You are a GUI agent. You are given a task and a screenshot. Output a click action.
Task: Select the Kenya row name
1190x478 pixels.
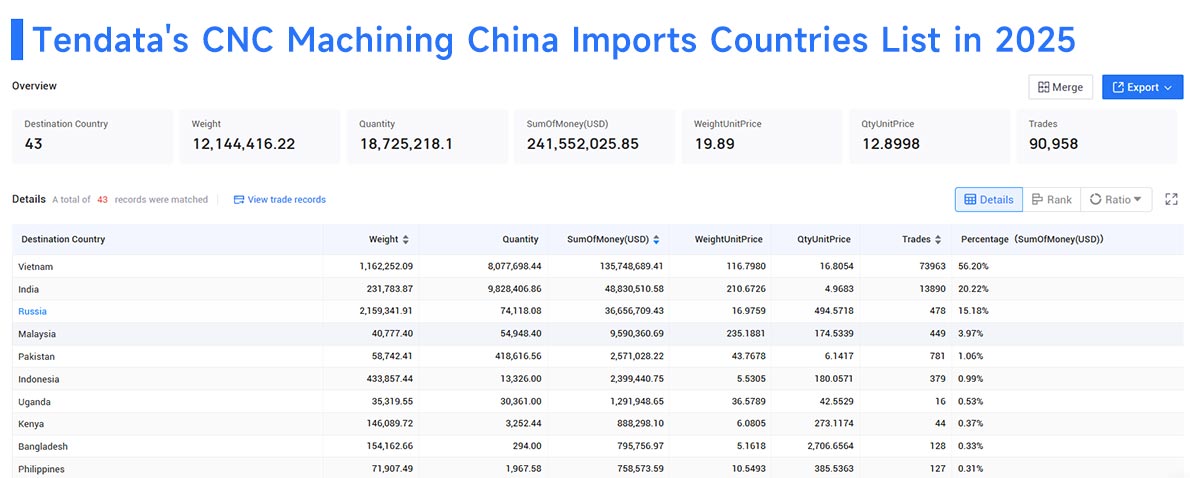32,424
